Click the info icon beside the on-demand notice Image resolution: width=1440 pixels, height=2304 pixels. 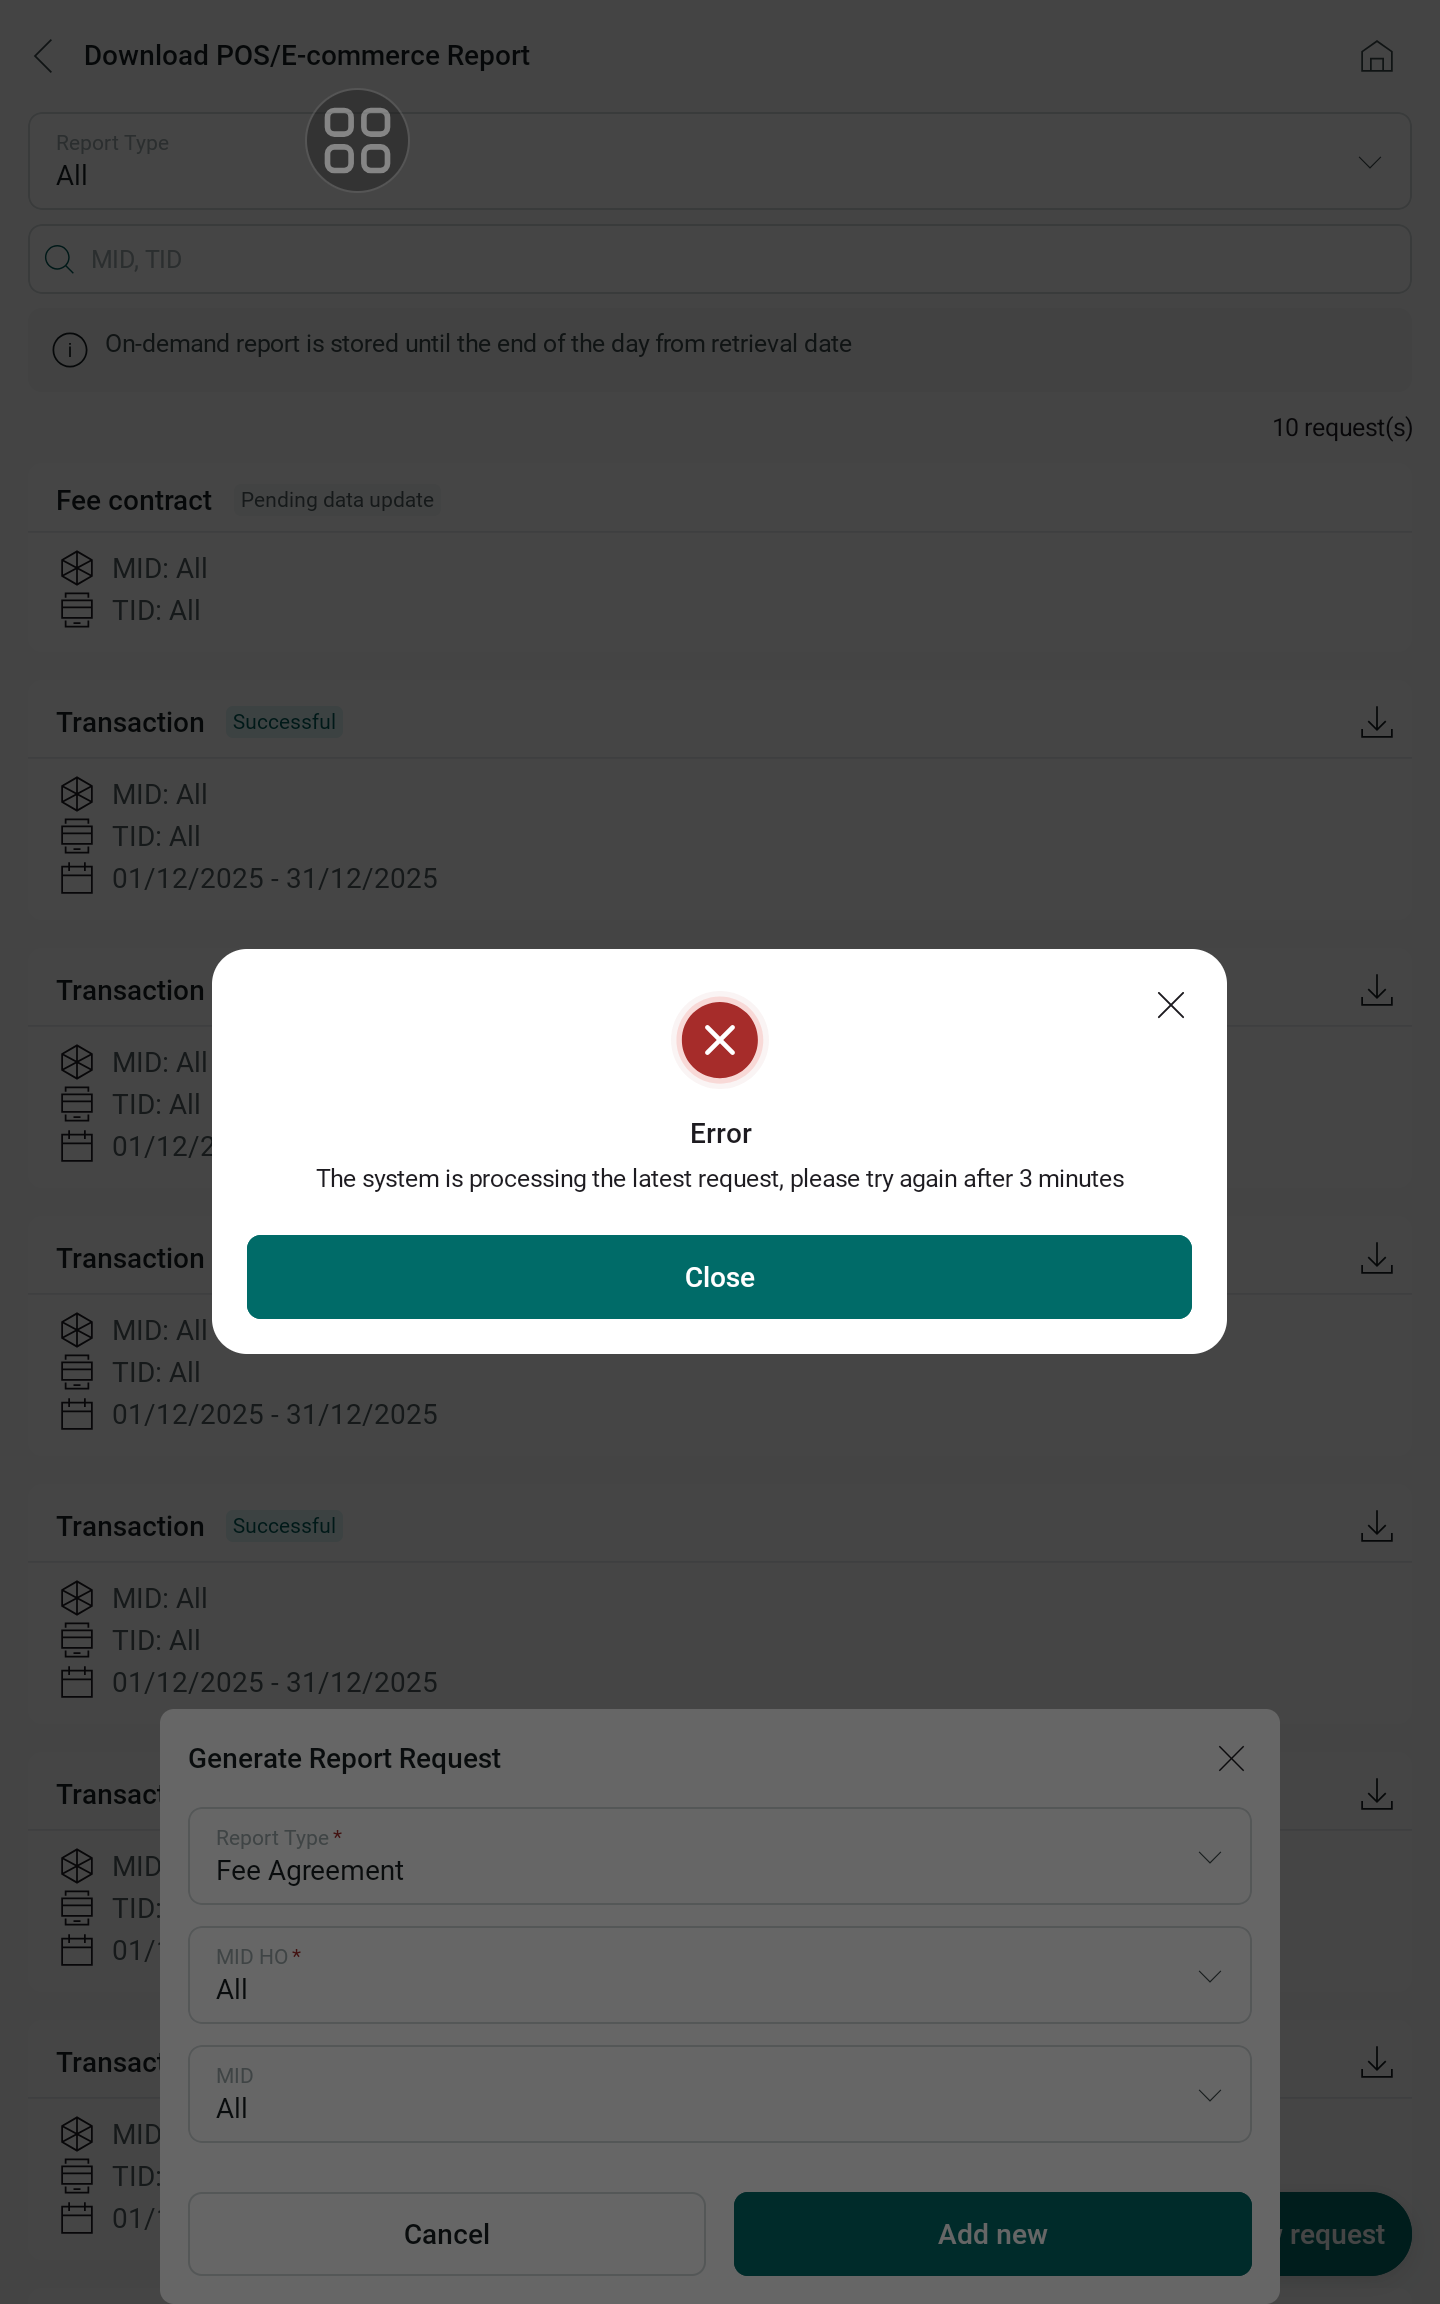[x=70, y=350]
